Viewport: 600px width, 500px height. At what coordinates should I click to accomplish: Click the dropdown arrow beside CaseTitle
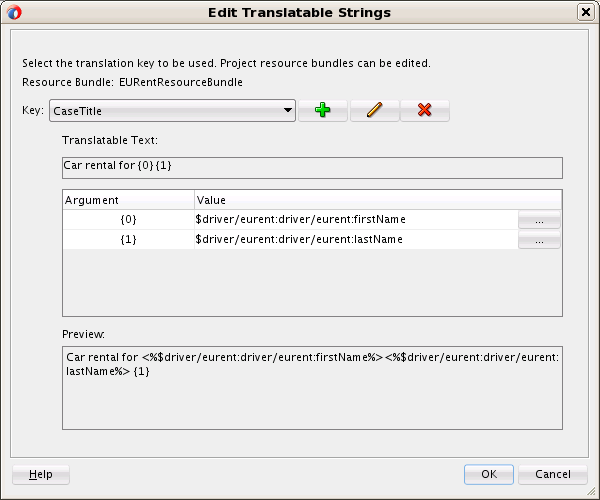pyautogui.click(x=288, y=110)
